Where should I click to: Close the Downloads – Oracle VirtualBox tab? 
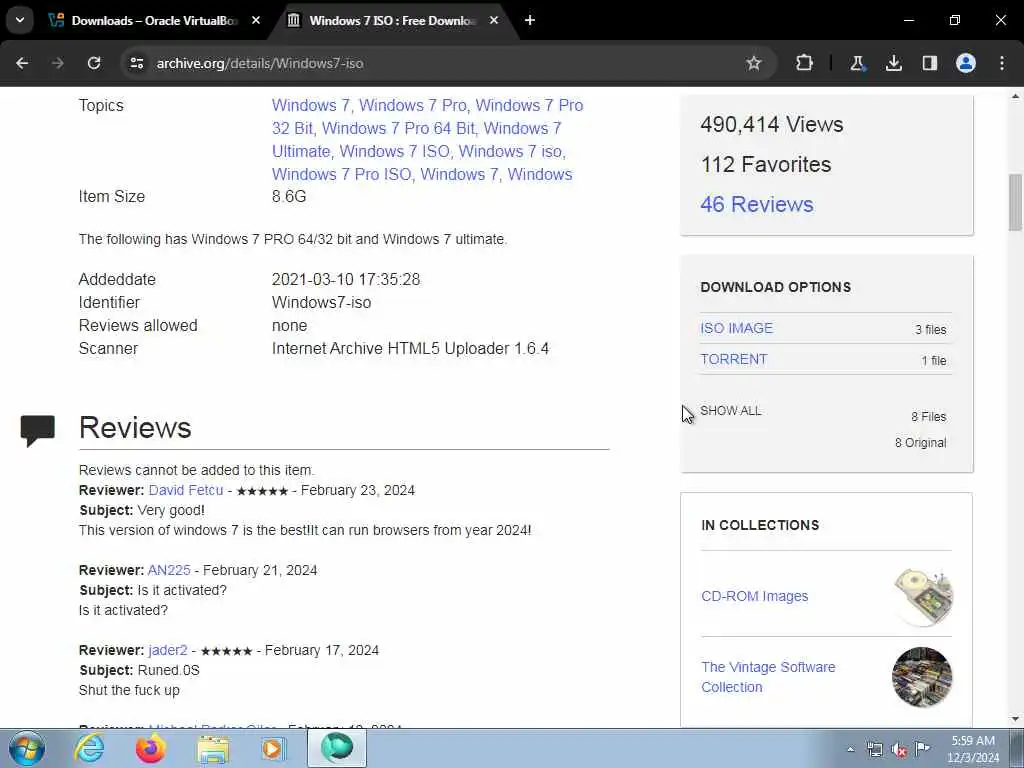256,20
